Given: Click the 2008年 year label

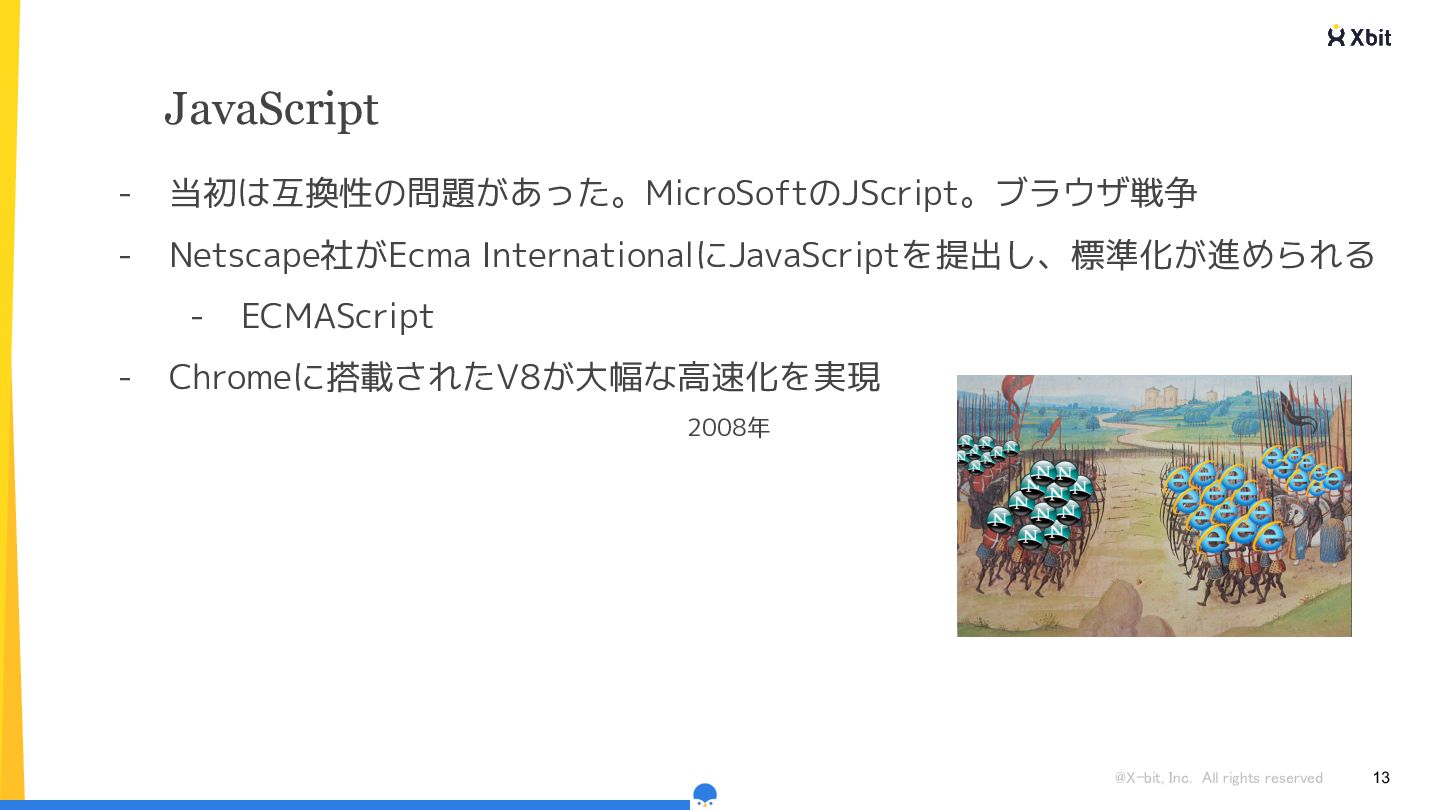Looking at the screenshot, I should (729, 428).
